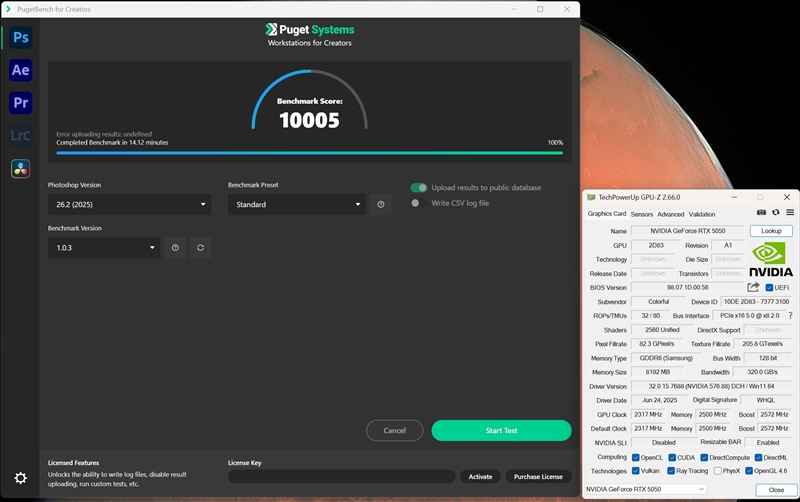Click the Shaders 2560 Unified value
This screenshot has height=502, width=800.
pos(662,330)
